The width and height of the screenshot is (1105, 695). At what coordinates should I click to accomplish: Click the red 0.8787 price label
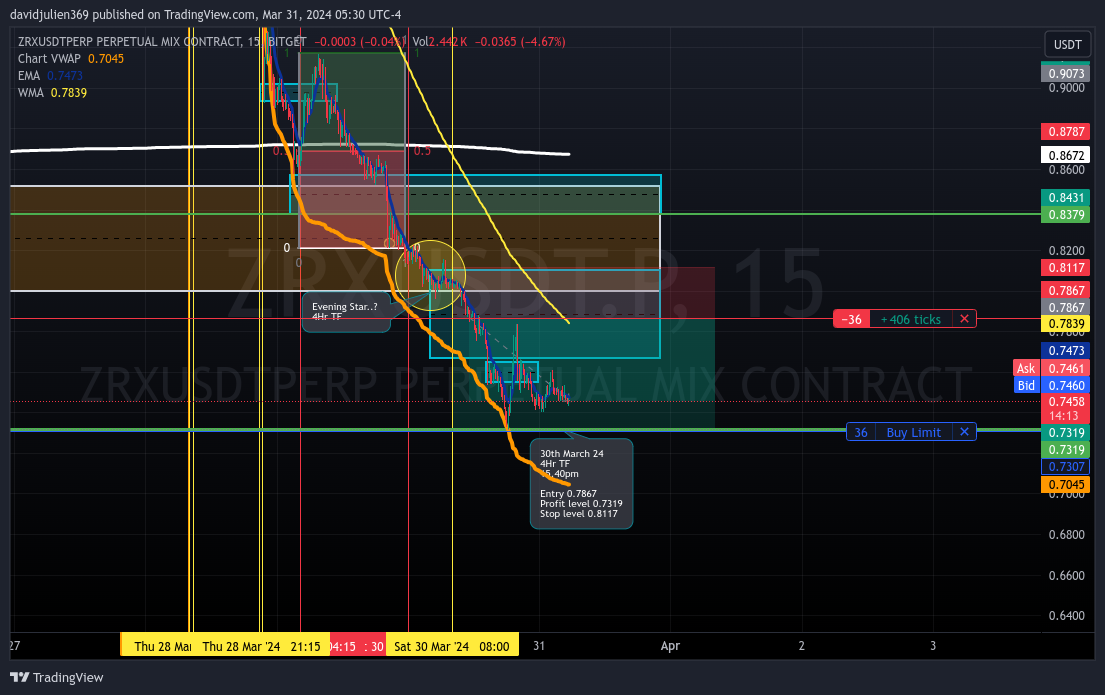(1066, 131)
